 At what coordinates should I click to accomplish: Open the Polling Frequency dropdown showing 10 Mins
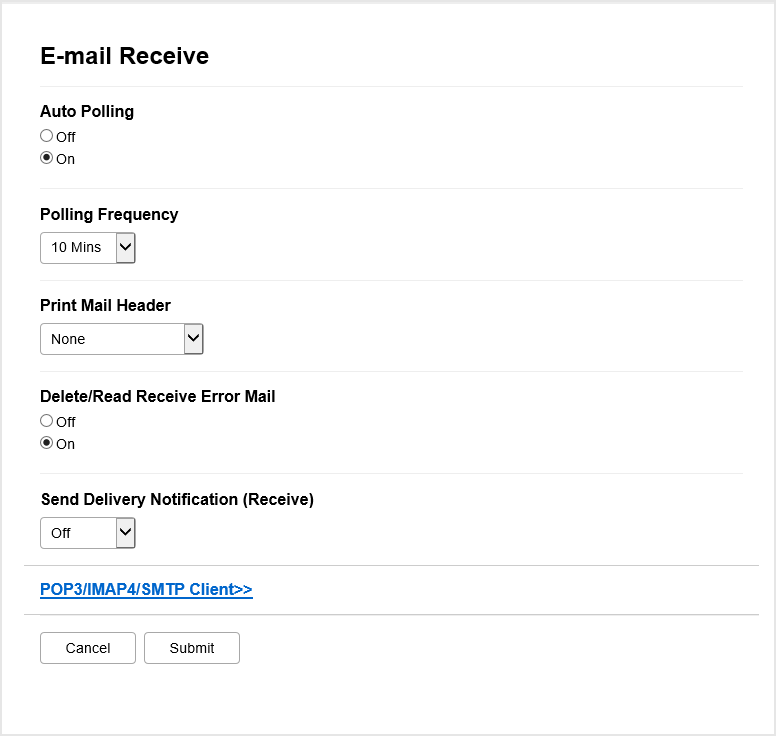point(78,247)
